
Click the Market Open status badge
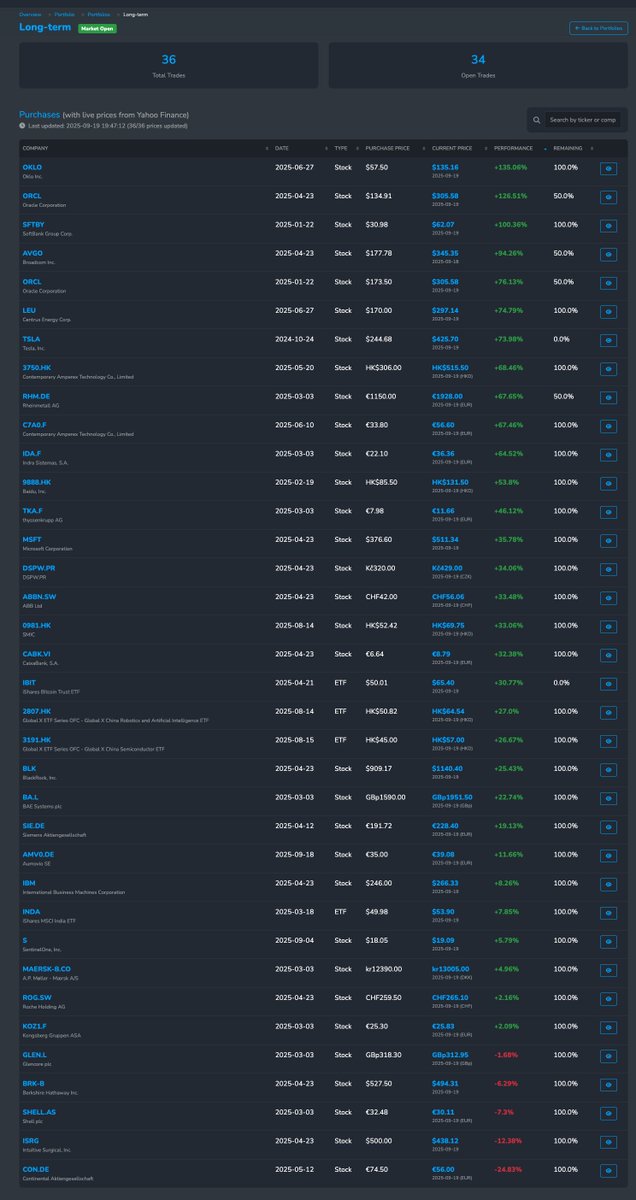[x=97, y=29]
